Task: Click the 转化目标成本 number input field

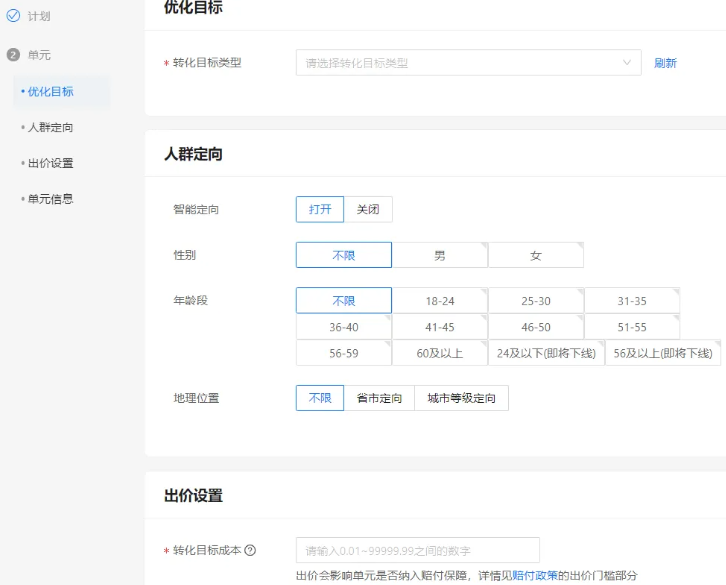Action: 418,550
